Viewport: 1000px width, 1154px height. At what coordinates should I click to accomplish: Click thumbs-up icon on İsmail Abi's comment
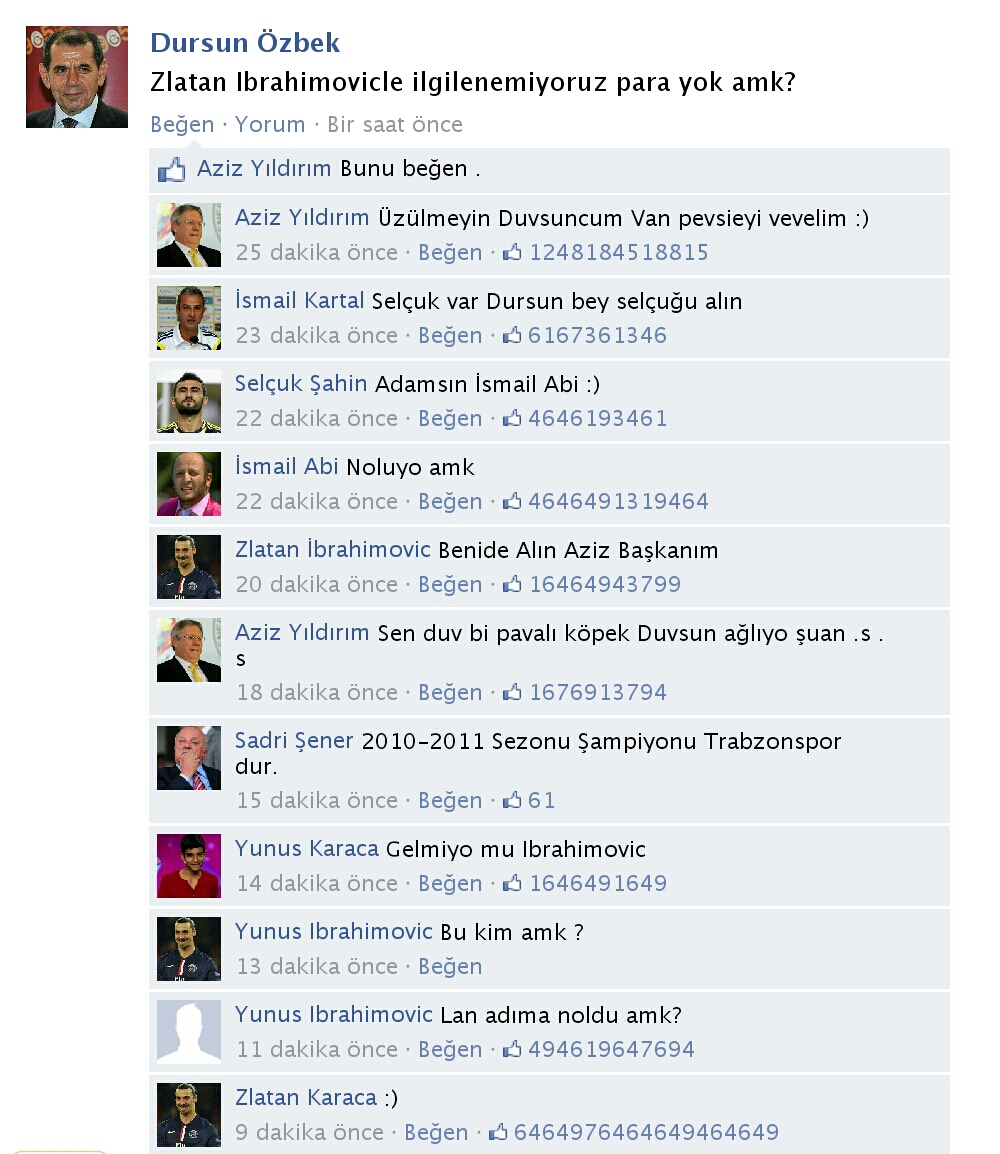pyautogui.click(x=512, y=502)
